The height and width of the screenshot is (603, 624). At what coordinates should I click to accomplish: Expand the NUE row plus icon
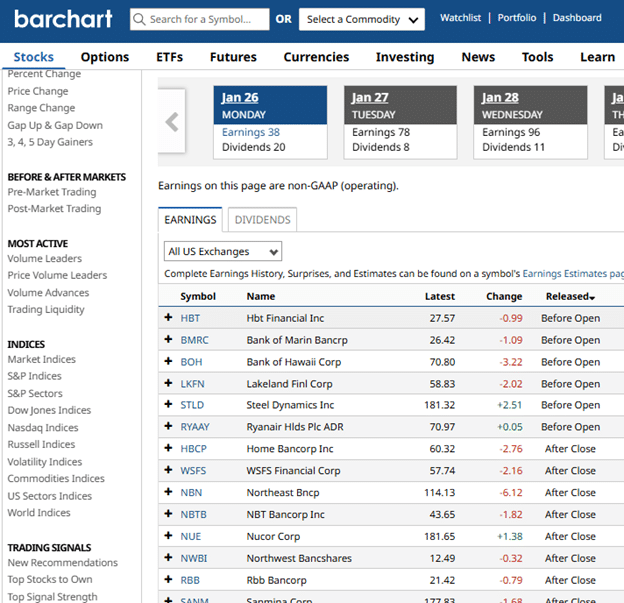(x=168, y=536)
